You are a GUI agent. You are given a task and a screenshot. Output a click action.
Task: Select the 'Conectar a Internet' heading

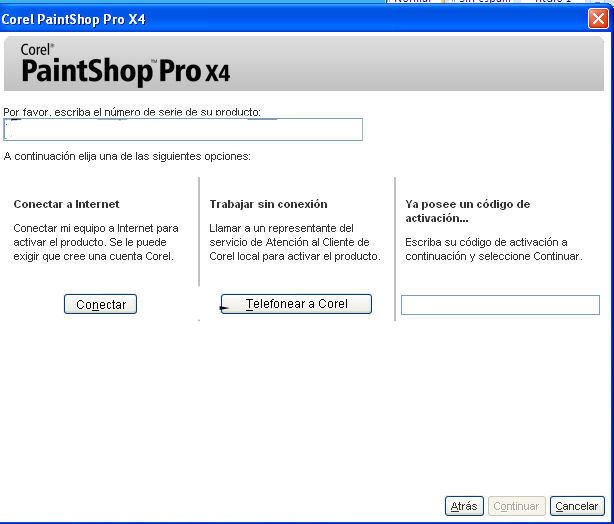coord(67,204)
